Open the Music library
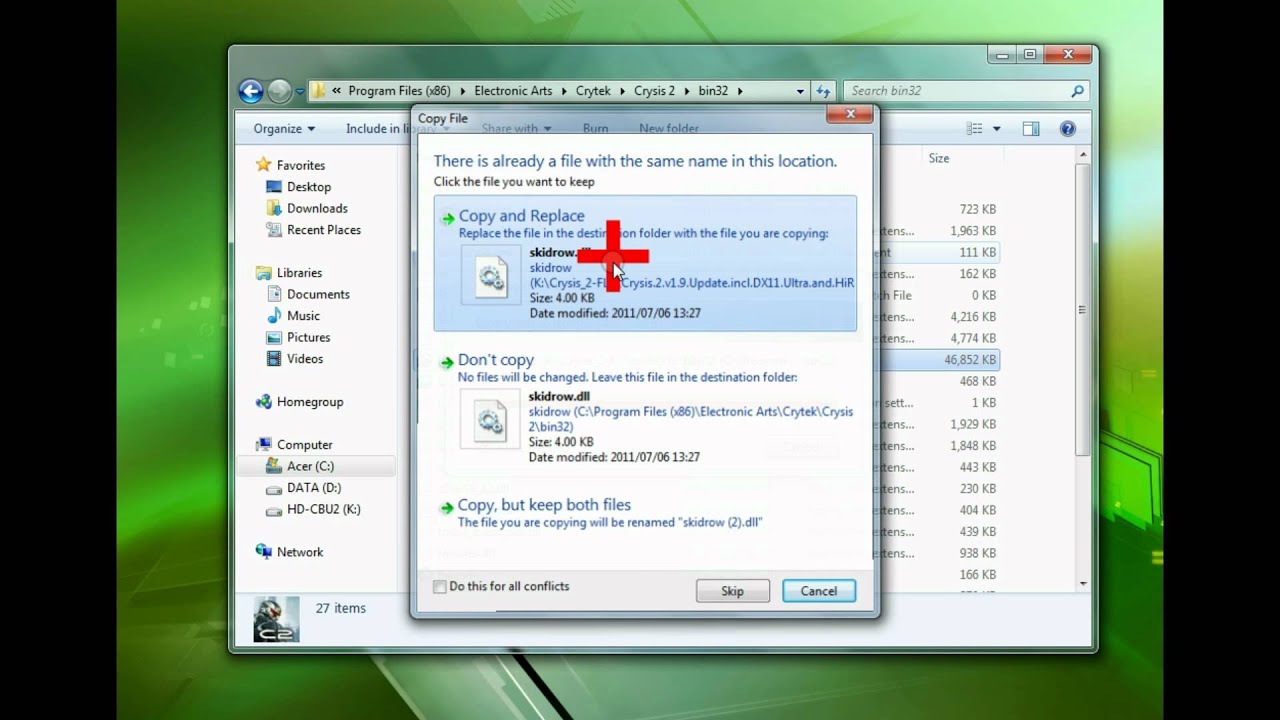The width and height of the screenshot is (1280, 720). pos(303,316)
